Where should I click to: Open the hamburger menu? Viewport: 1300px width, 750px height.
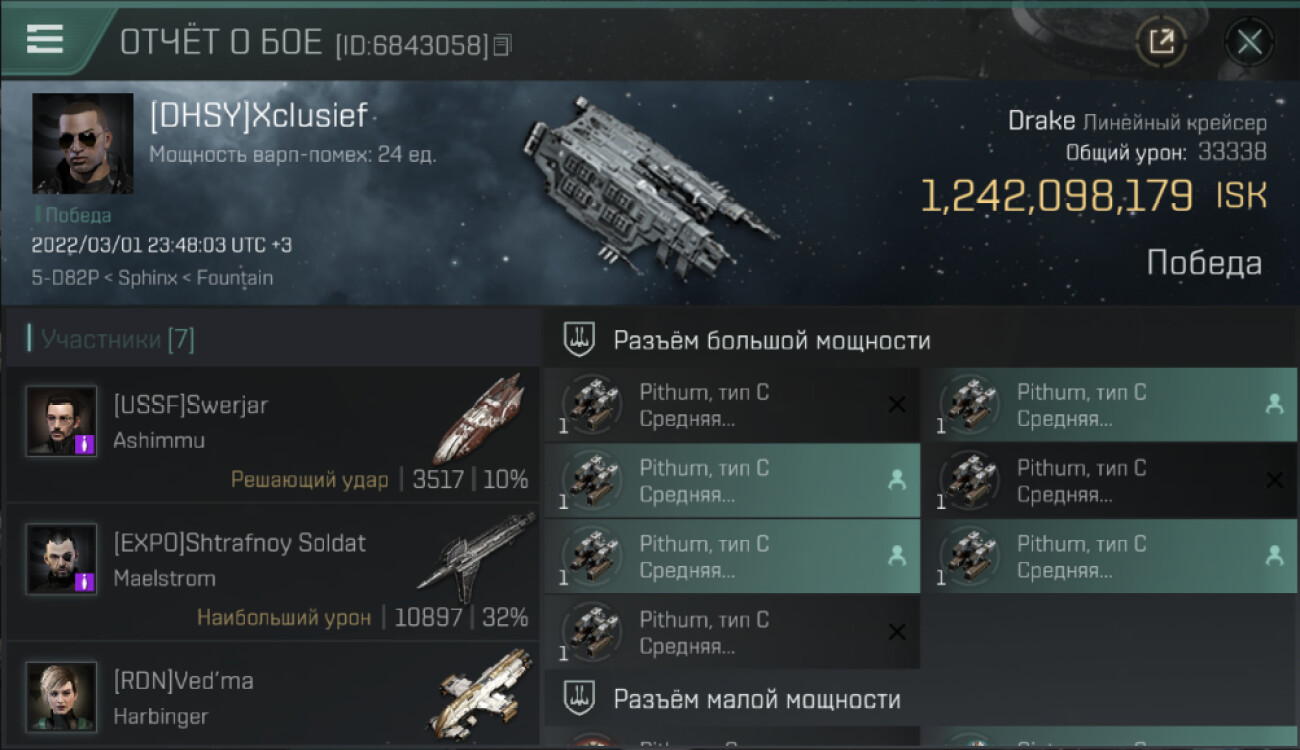pos(45,40)
